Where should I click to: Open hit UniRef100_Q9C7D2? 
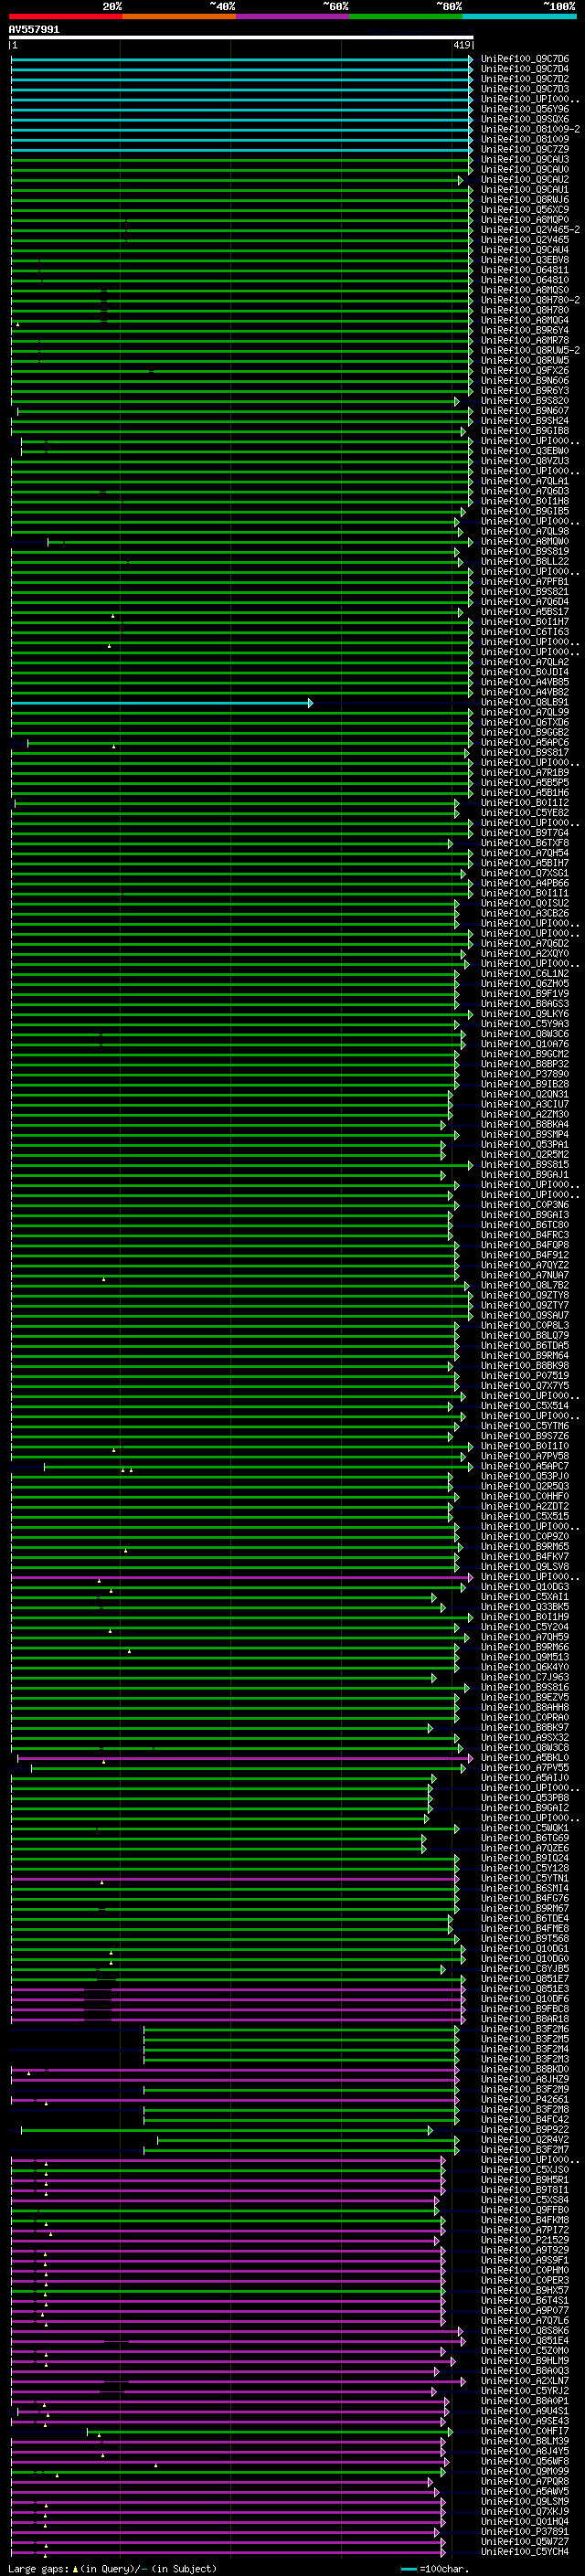coord(525,79)
